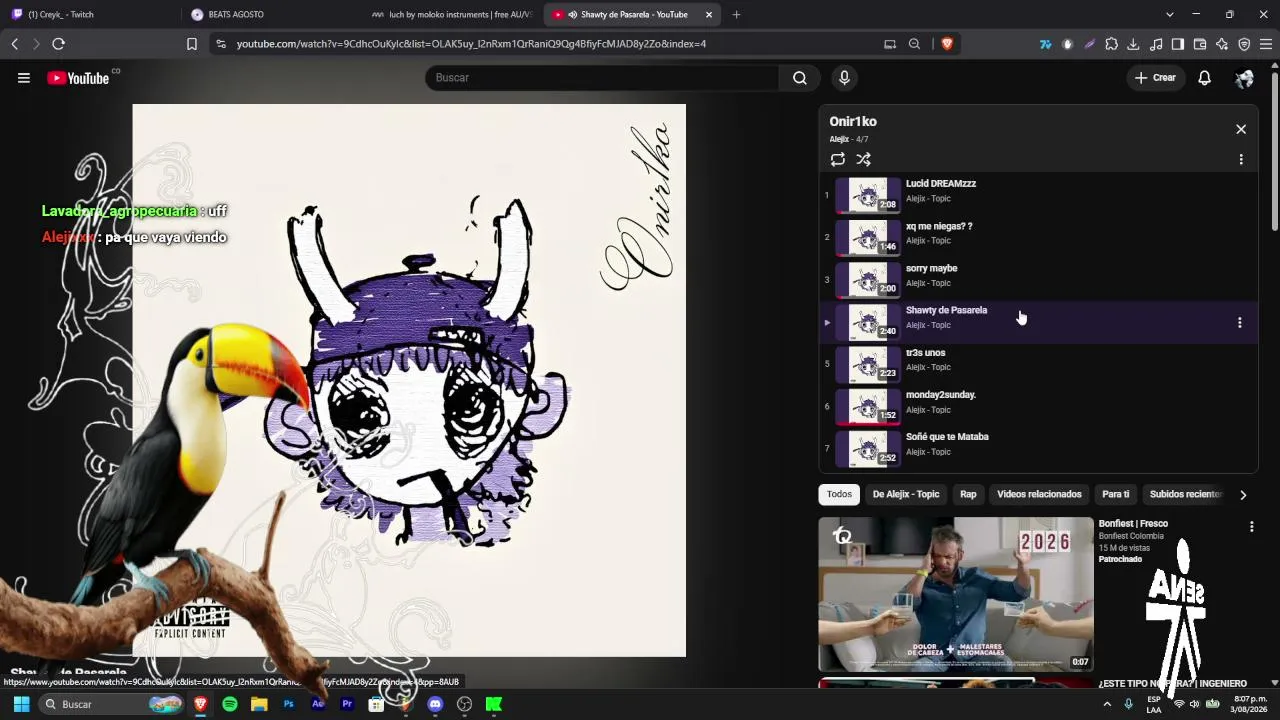This screenshot has height=720, width=1280.
Task: Play tr3s unos from the playlist
Action: [x=1038, y=364]
